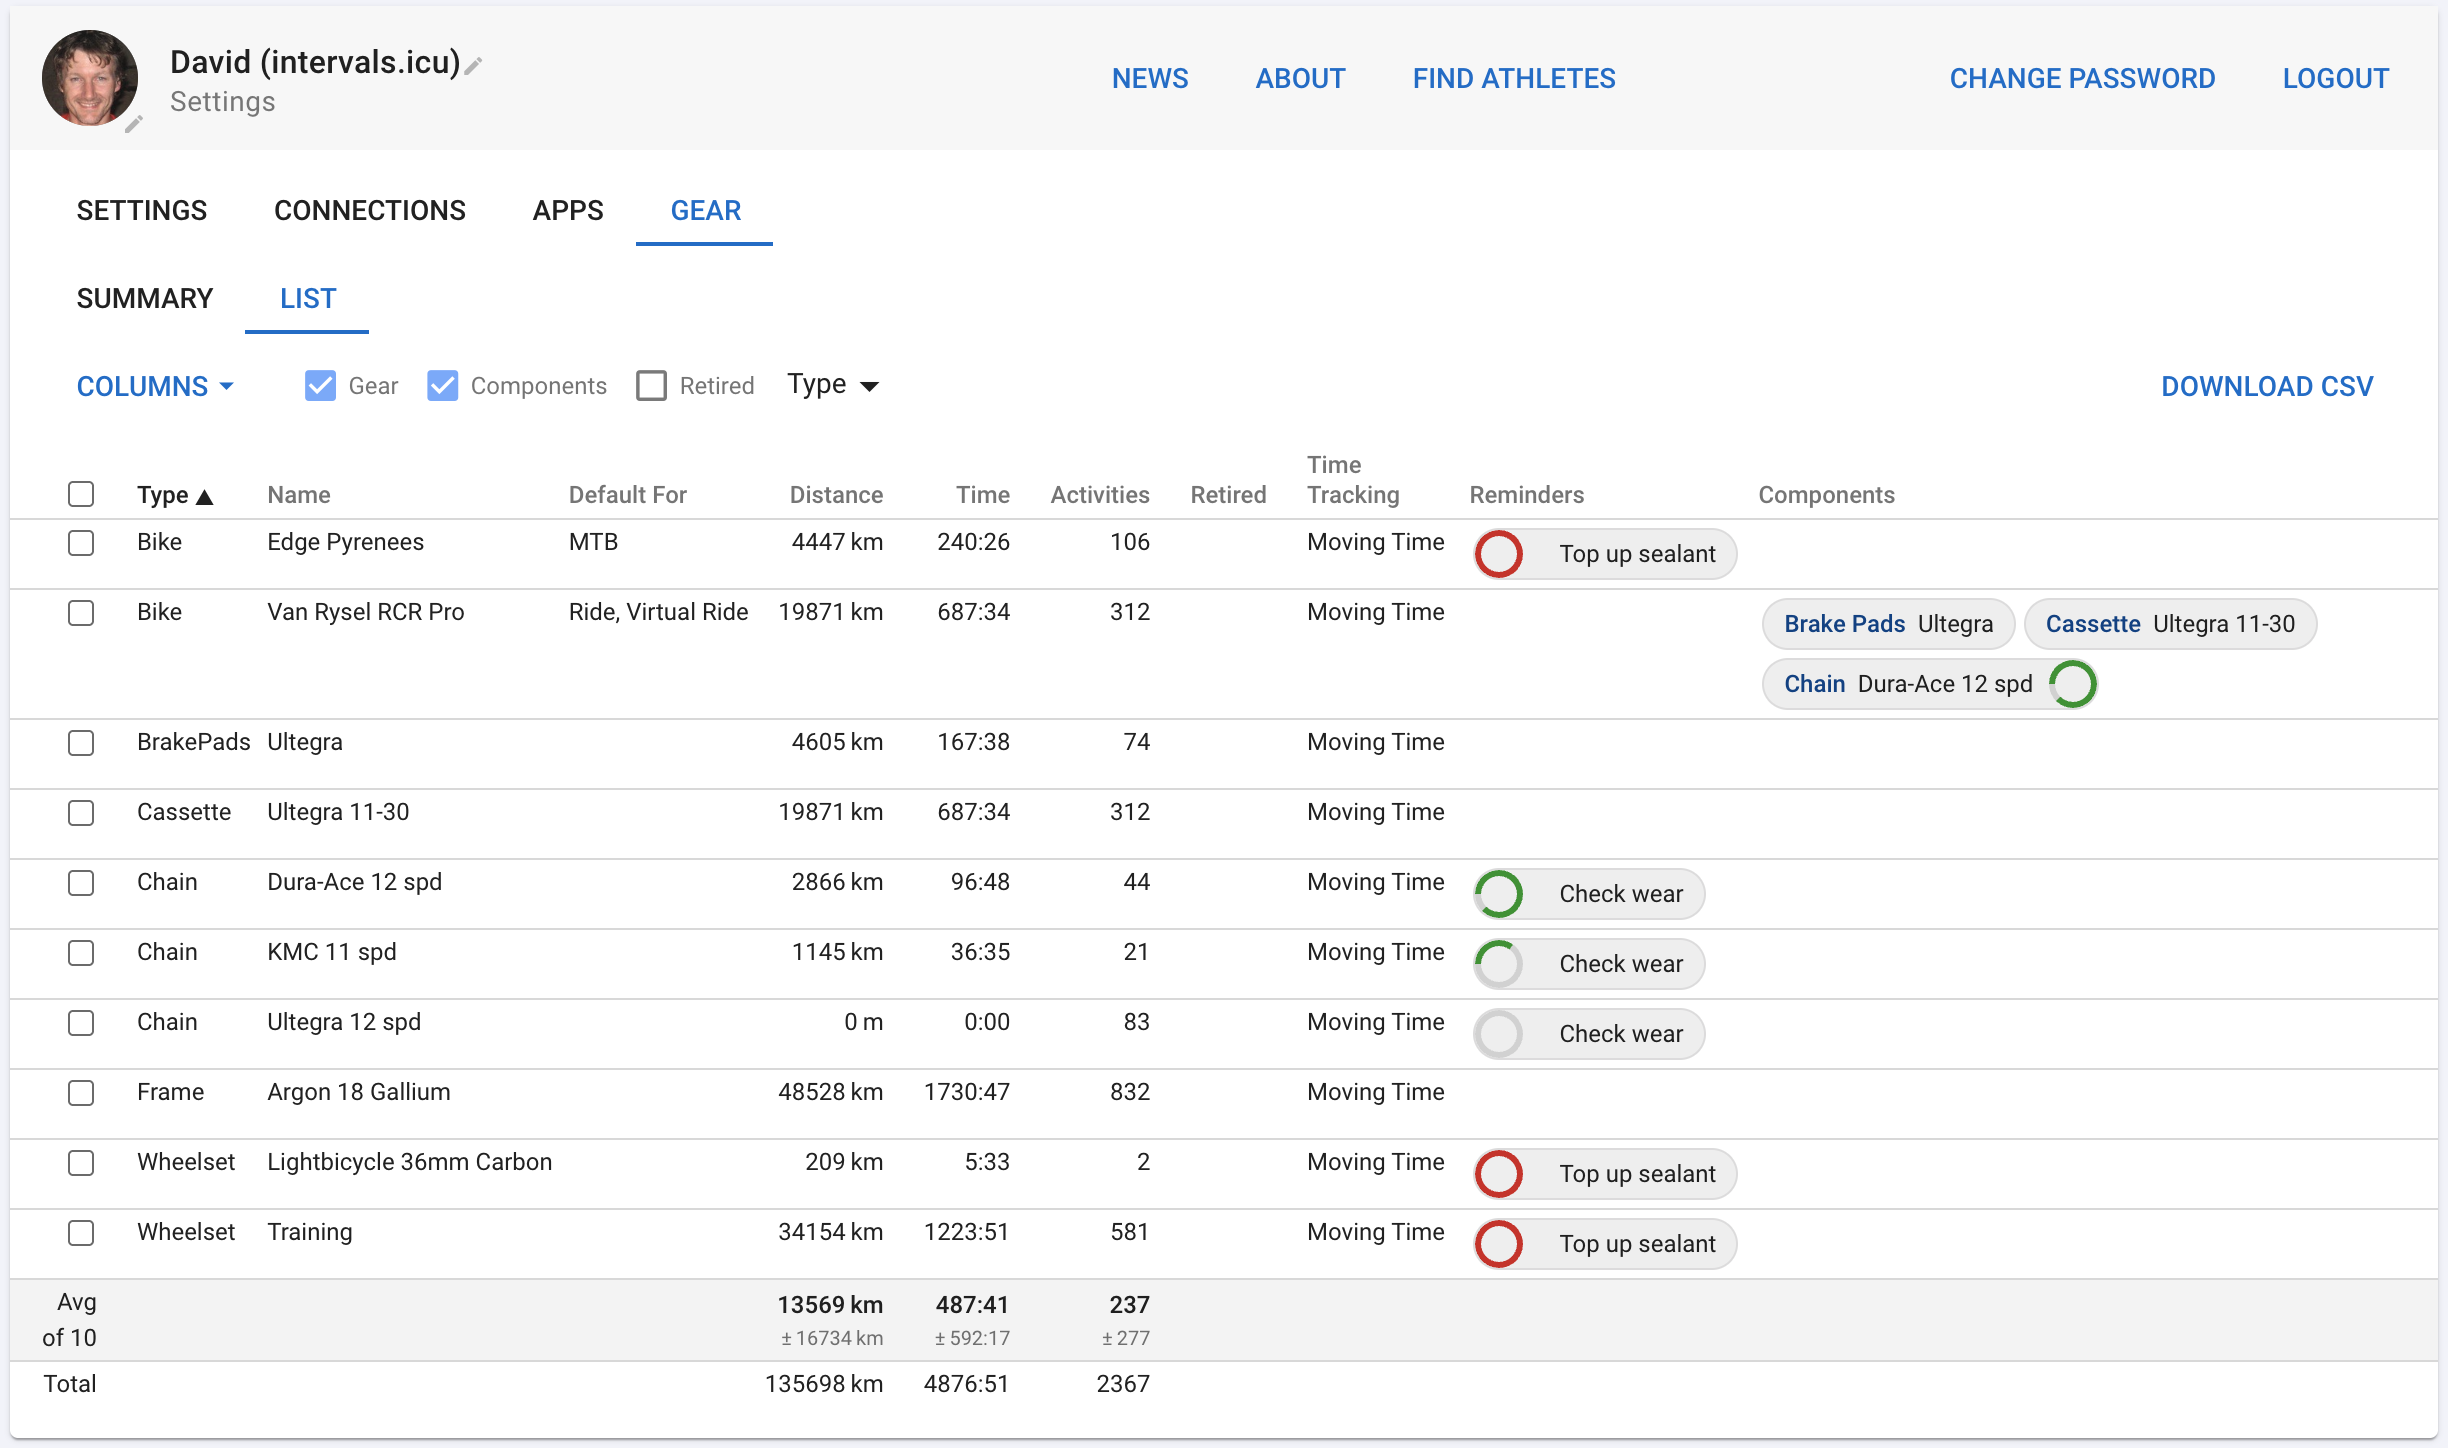Click the red circle on Lightbicycle wheelset reminder

1499,1174
